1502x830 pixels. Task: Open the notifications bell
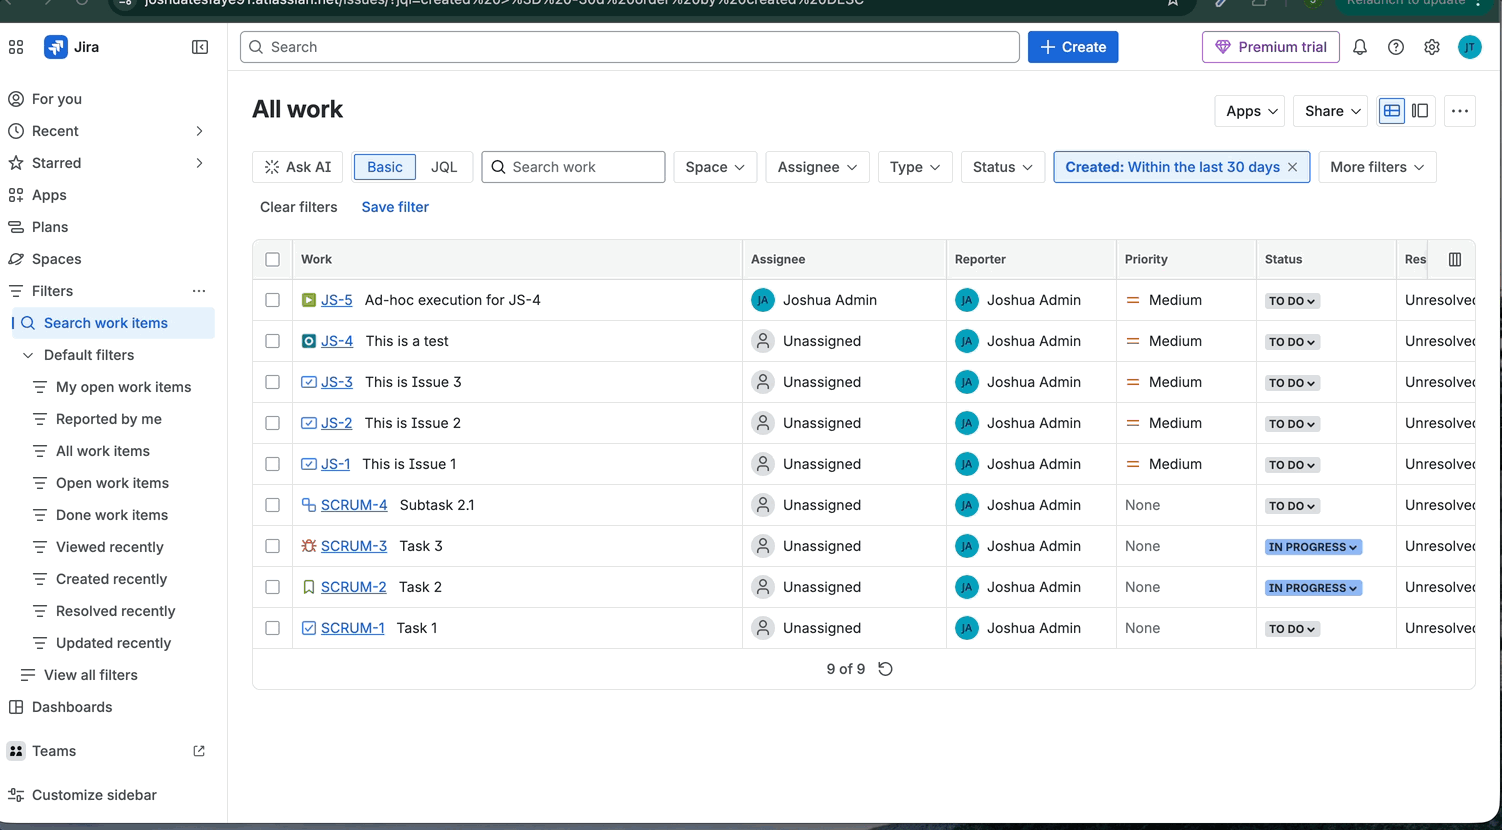click(x=1360, y=47)
